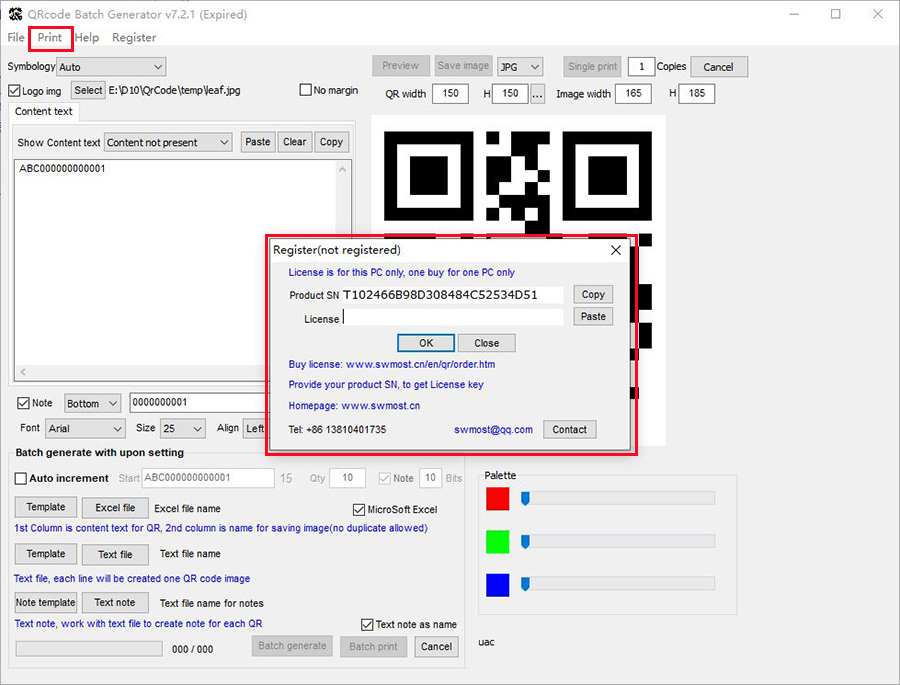
Task: Toggle Text note as name checkbox
Action: point(367,624)
